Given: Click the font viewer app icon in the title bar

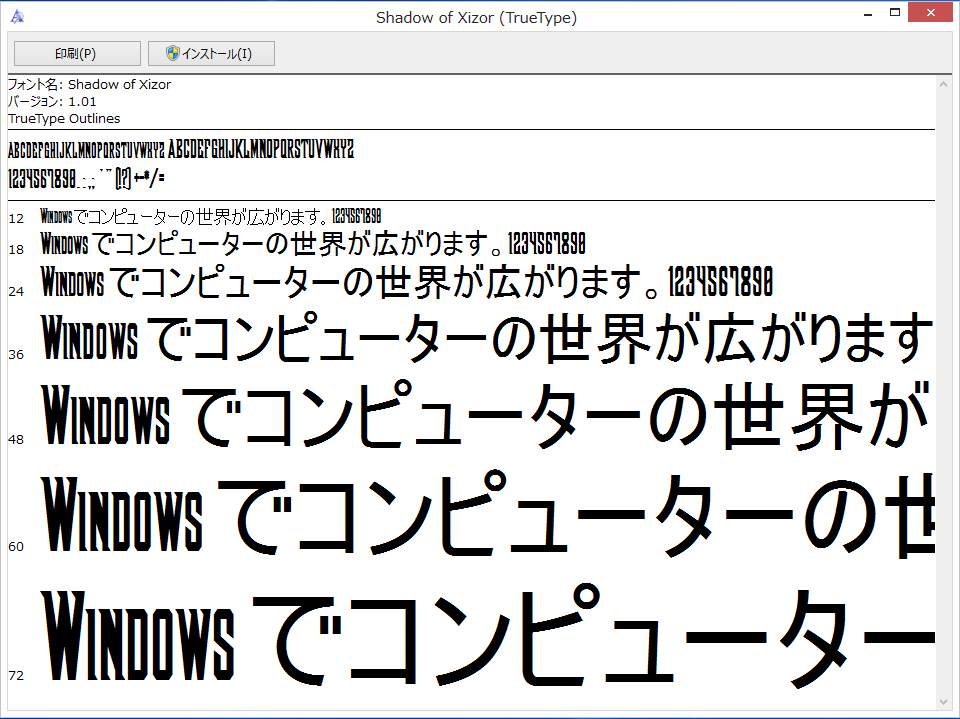Looking at the screenshot, I should point(18,17).
